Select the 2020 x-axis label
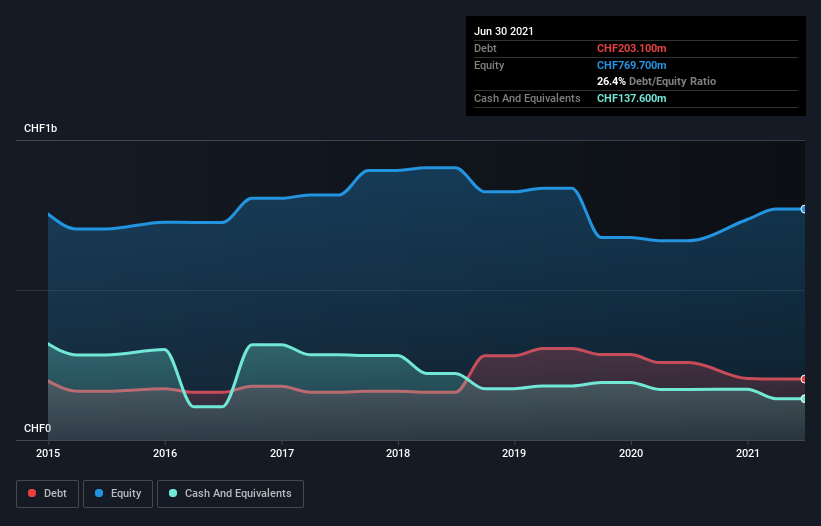Viewport: 821px width, 526px height. (x=631, y=453)
